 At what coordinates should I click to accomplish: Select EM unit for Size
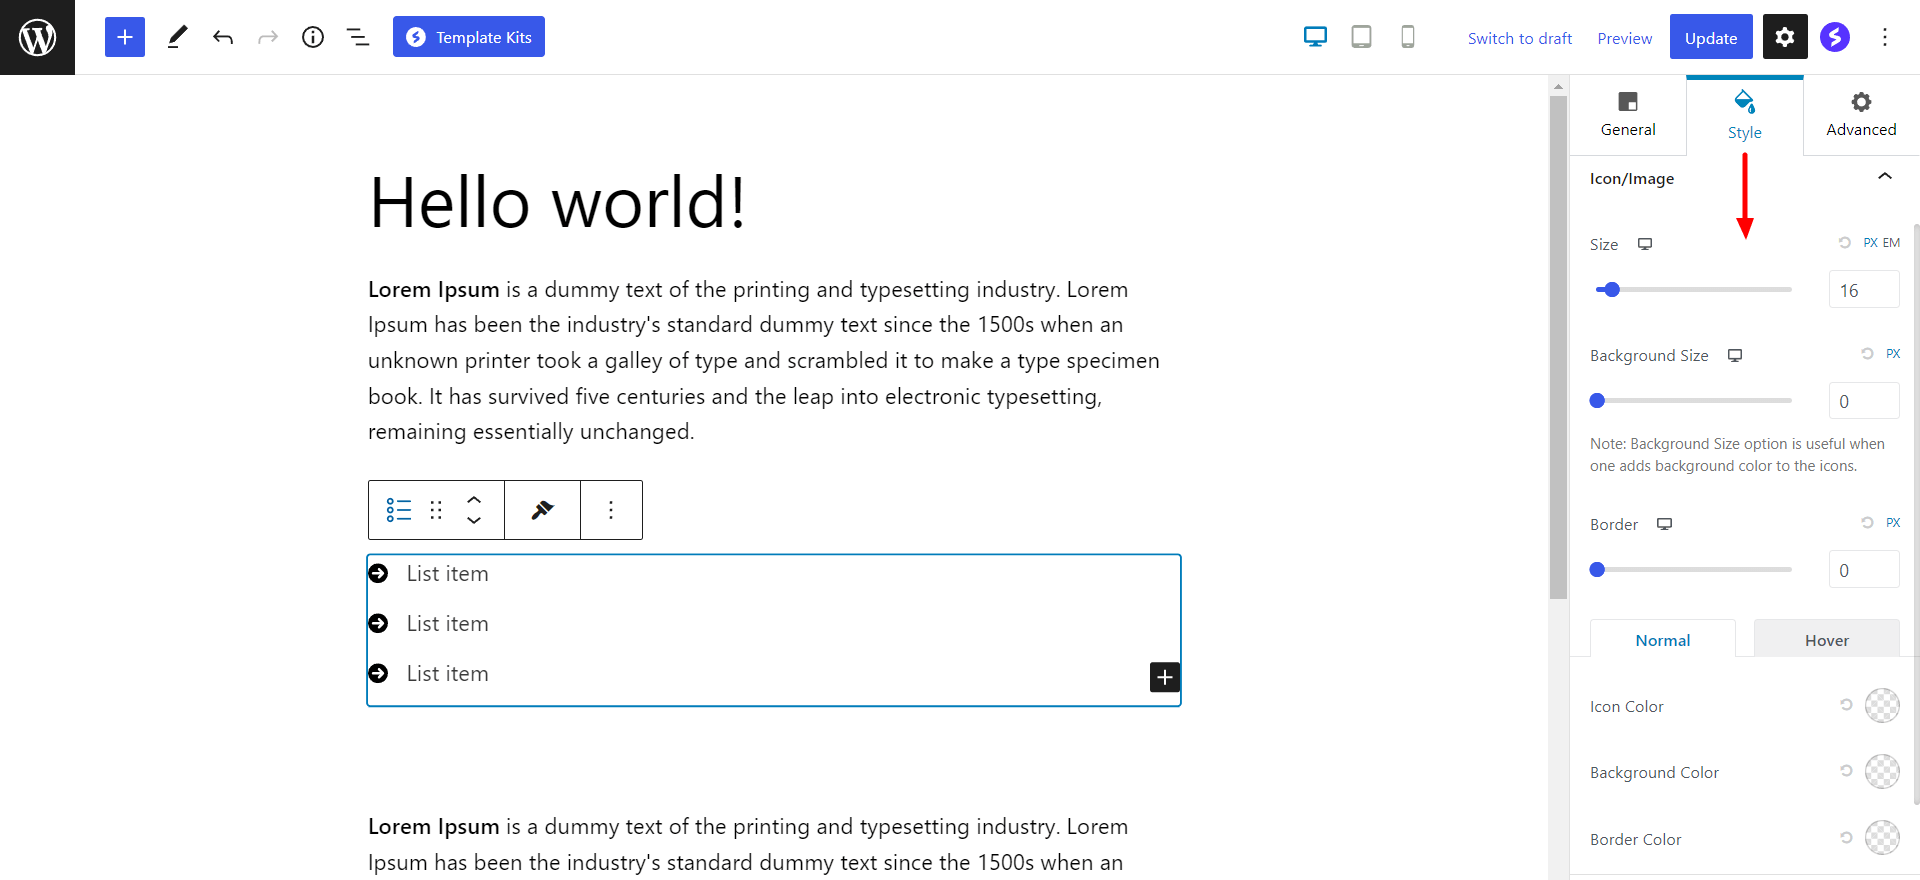(x=1891, y=243)
